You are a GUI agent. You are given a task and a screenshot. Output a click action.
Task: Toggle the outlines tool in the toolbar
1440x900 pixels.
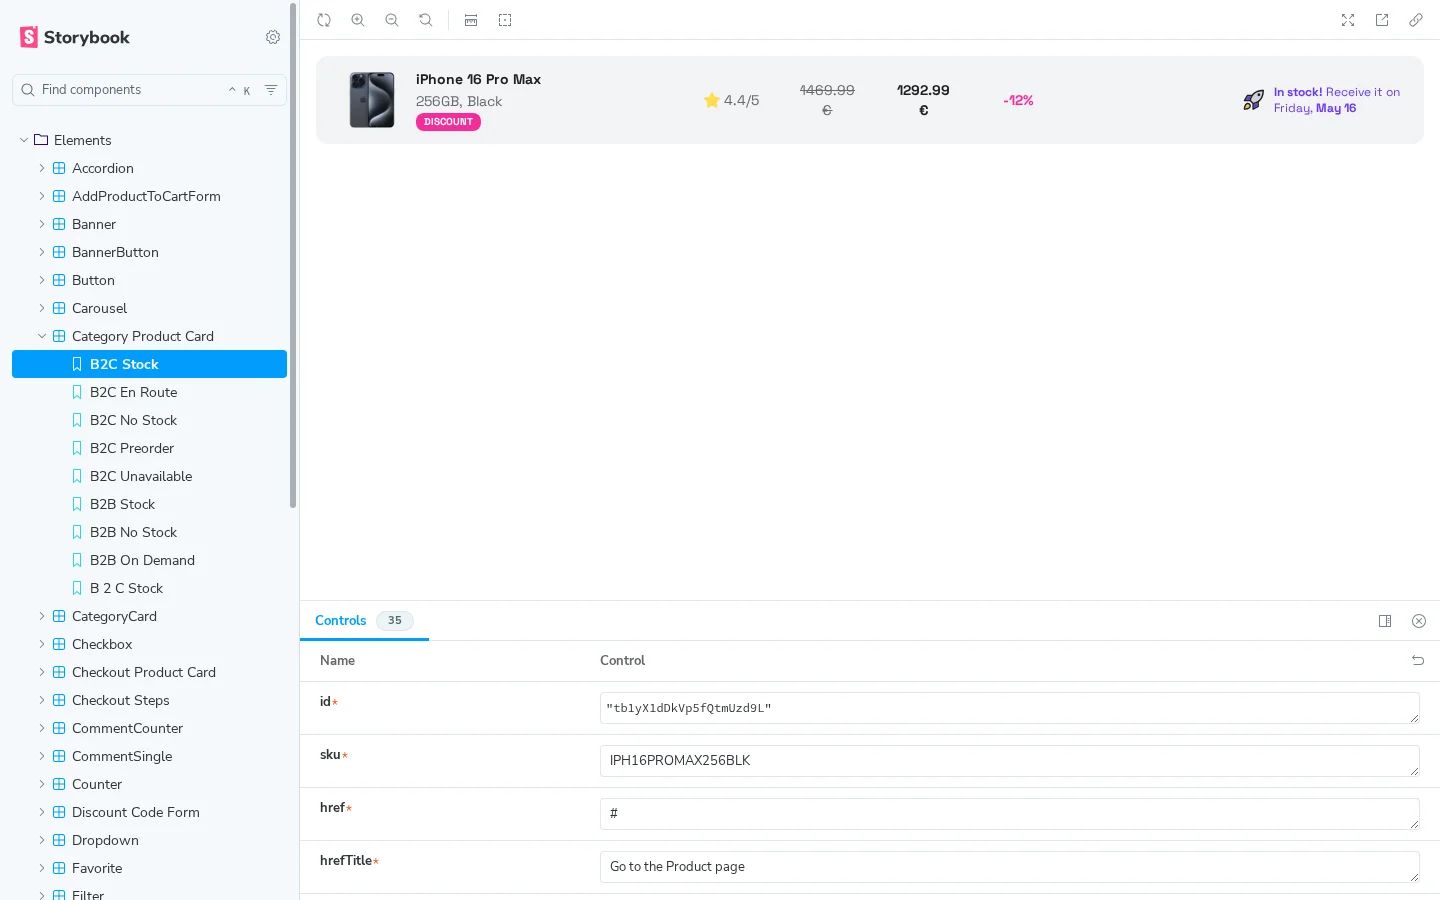coord(505,20)
